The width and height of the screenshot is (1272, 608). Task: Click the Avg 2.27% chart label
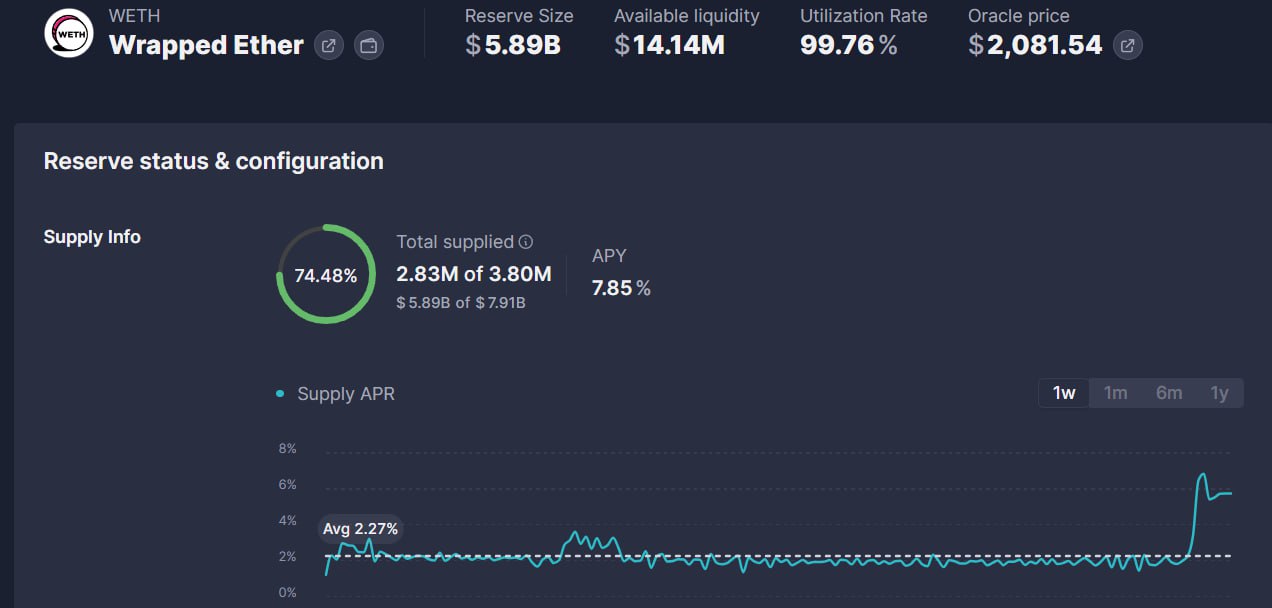(360, 529)
